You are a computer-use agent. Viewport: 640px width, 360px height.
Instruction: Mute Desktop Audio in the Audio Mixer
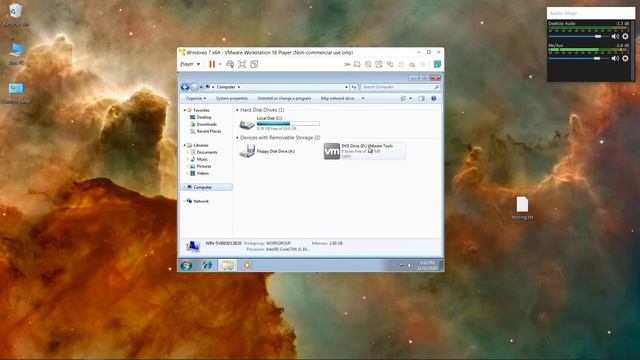tap(615, 36)
